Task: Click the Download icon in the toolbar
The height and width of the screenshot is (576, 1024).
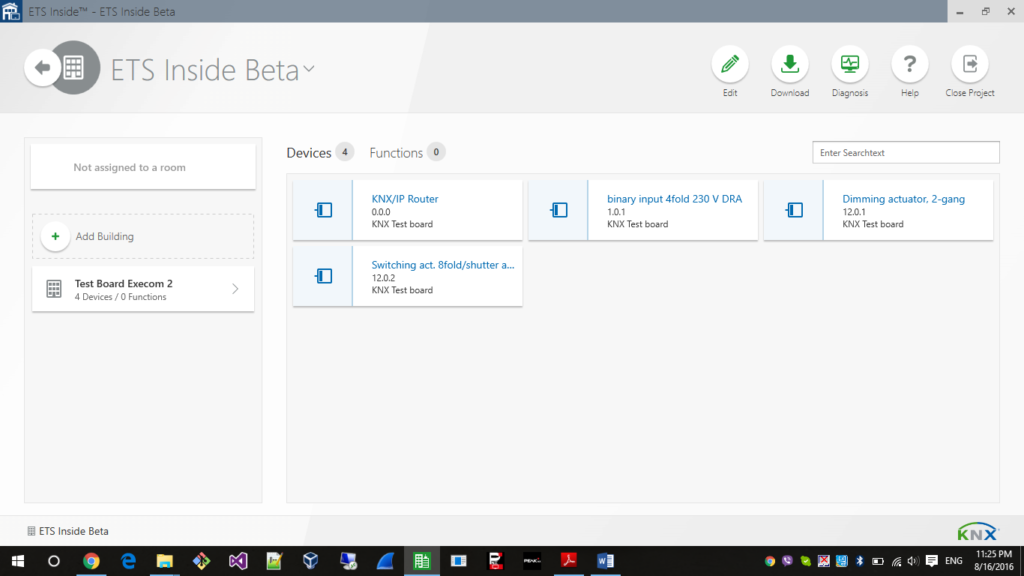Action: point(790,64)
